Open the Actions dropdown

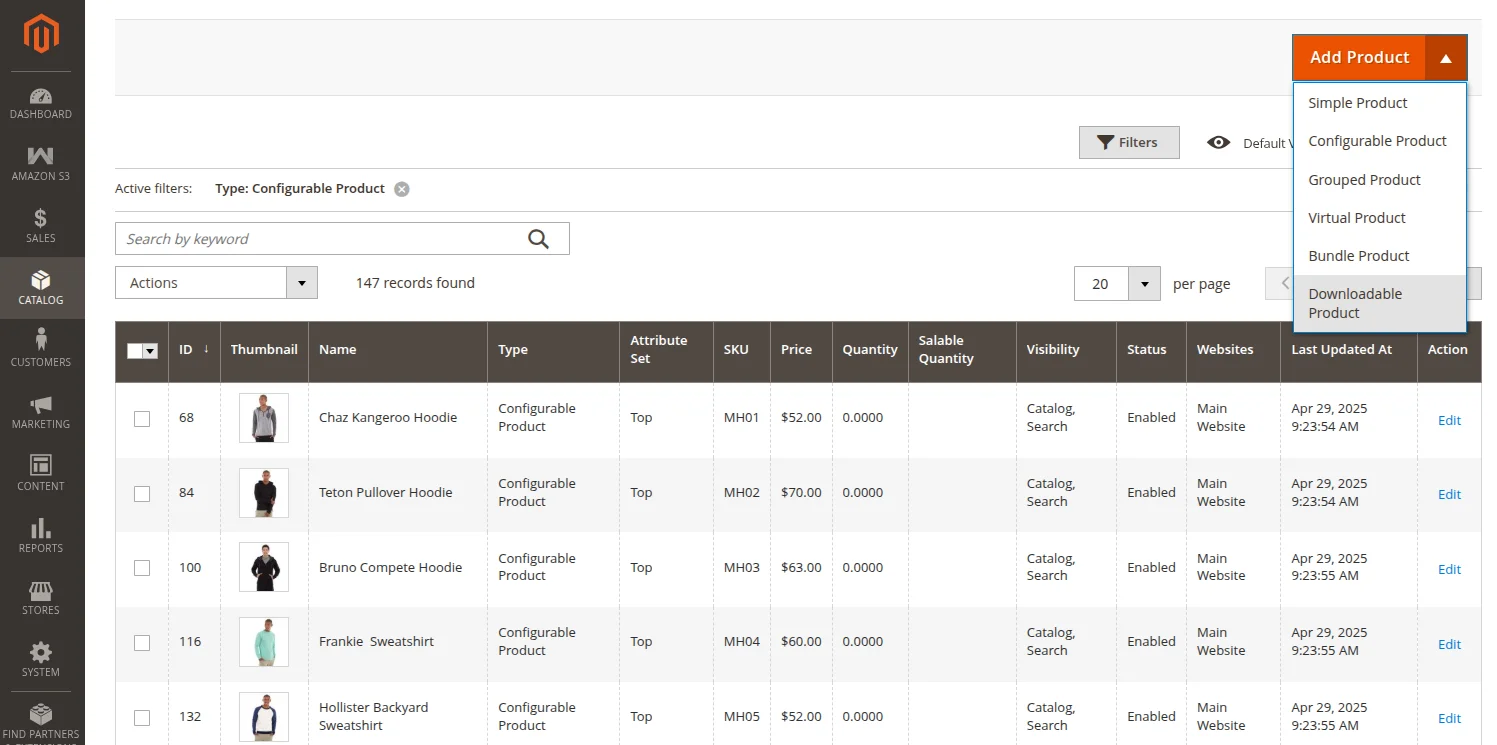pyautogui.click(x=216, y=283)
